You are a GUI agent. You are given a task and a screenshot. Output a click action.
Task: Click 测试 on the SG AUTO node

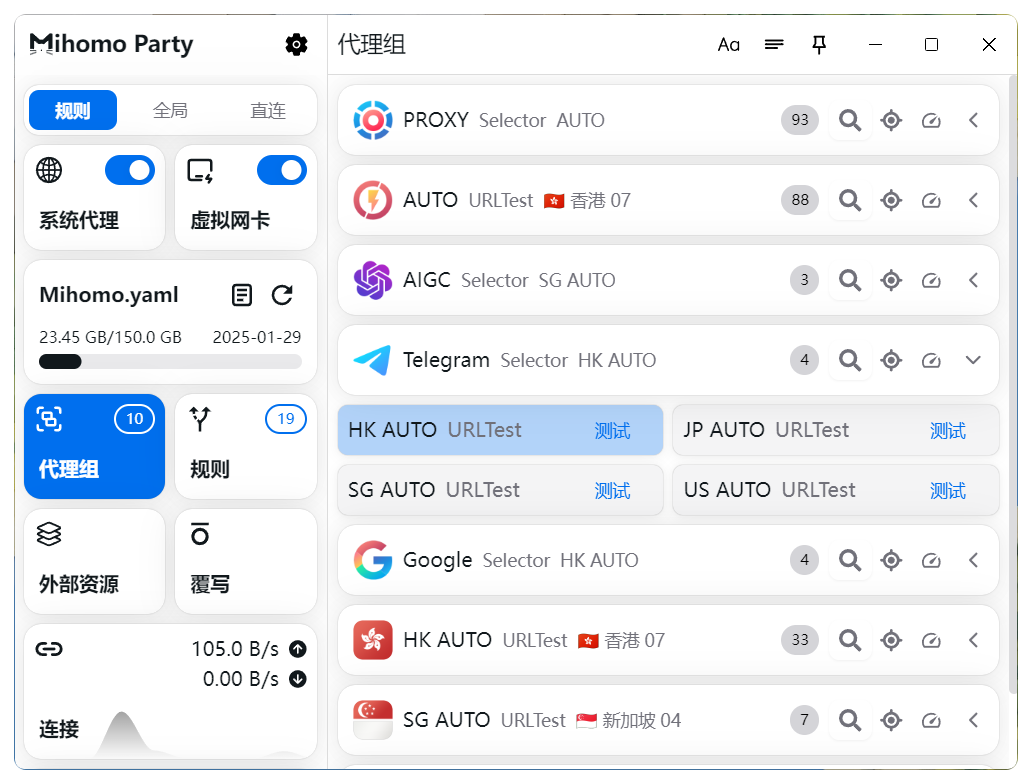(612, 491)
